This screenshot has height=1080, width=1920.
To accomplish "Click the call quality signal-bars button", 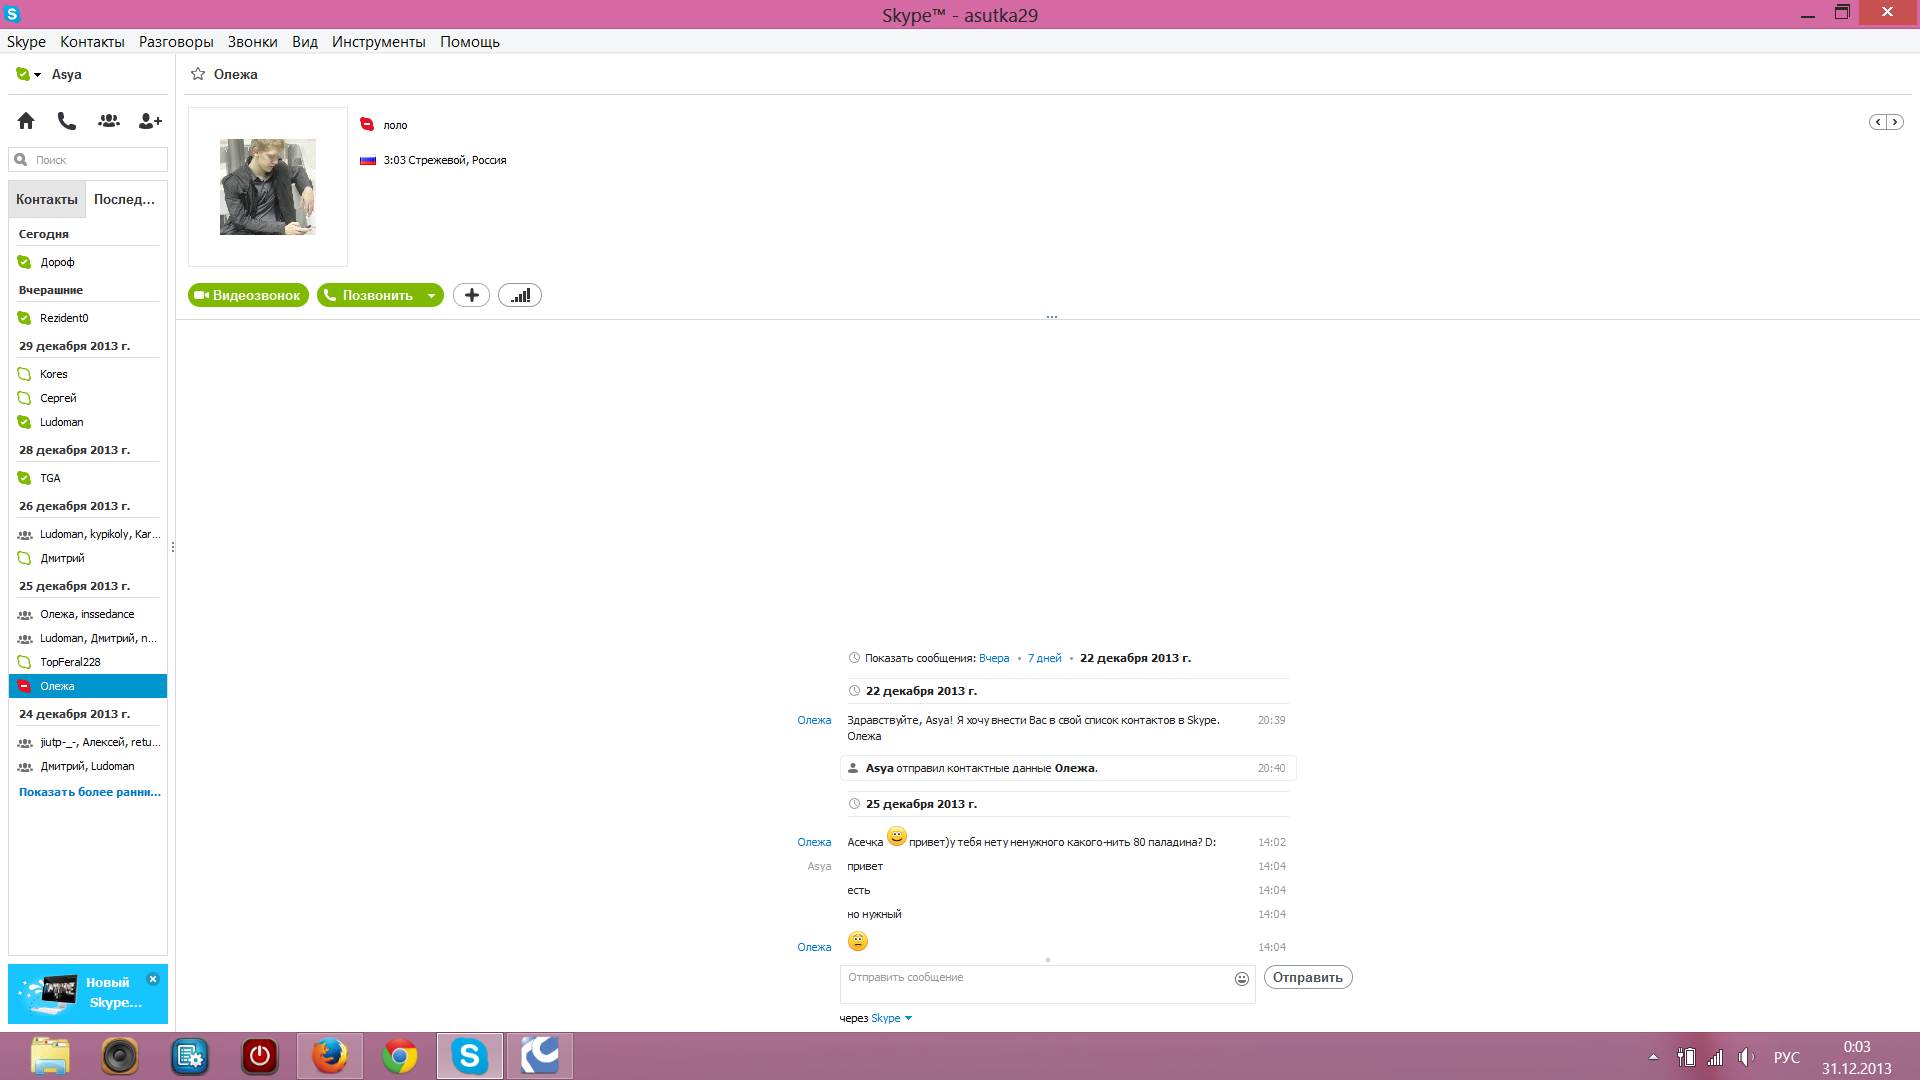I will coord(520,295).
